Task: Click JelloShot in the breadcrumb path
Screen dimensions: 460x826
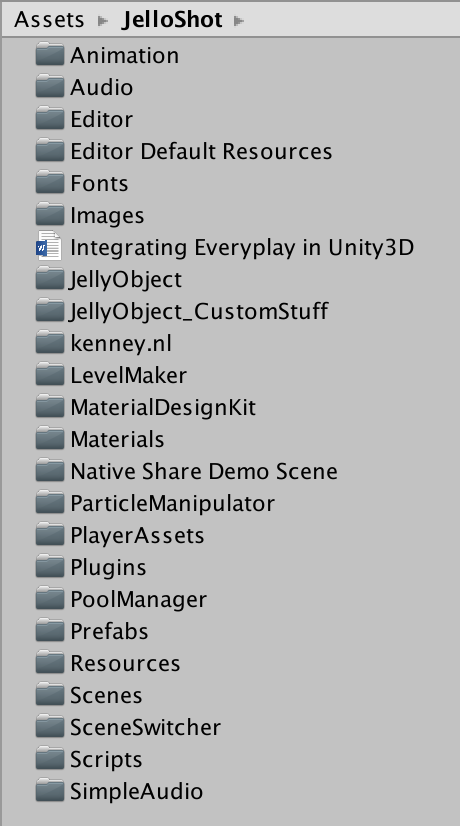Action: (172, 20)
